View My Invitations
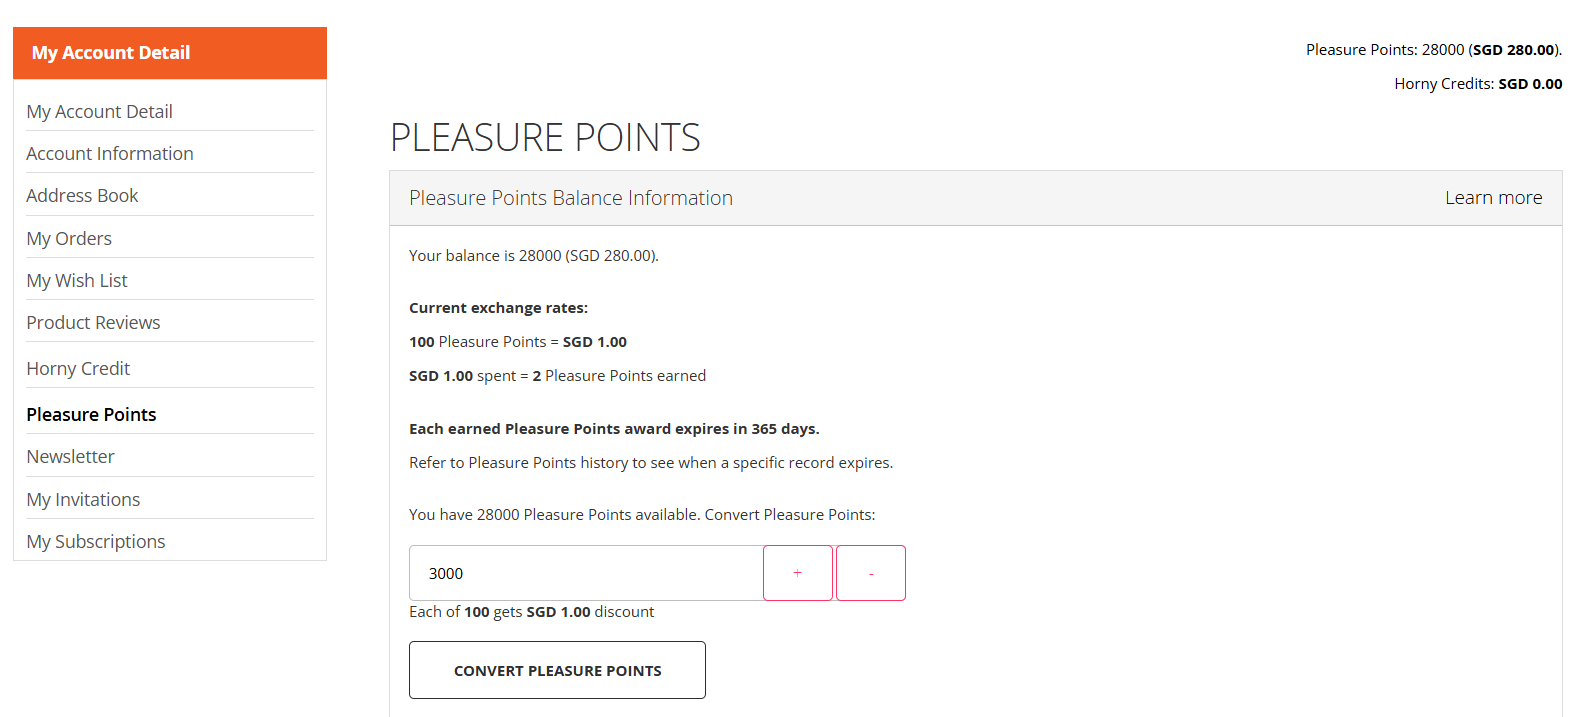Image resolution: width=1575 pixels, height=717 pixels. tap(83, 500)
